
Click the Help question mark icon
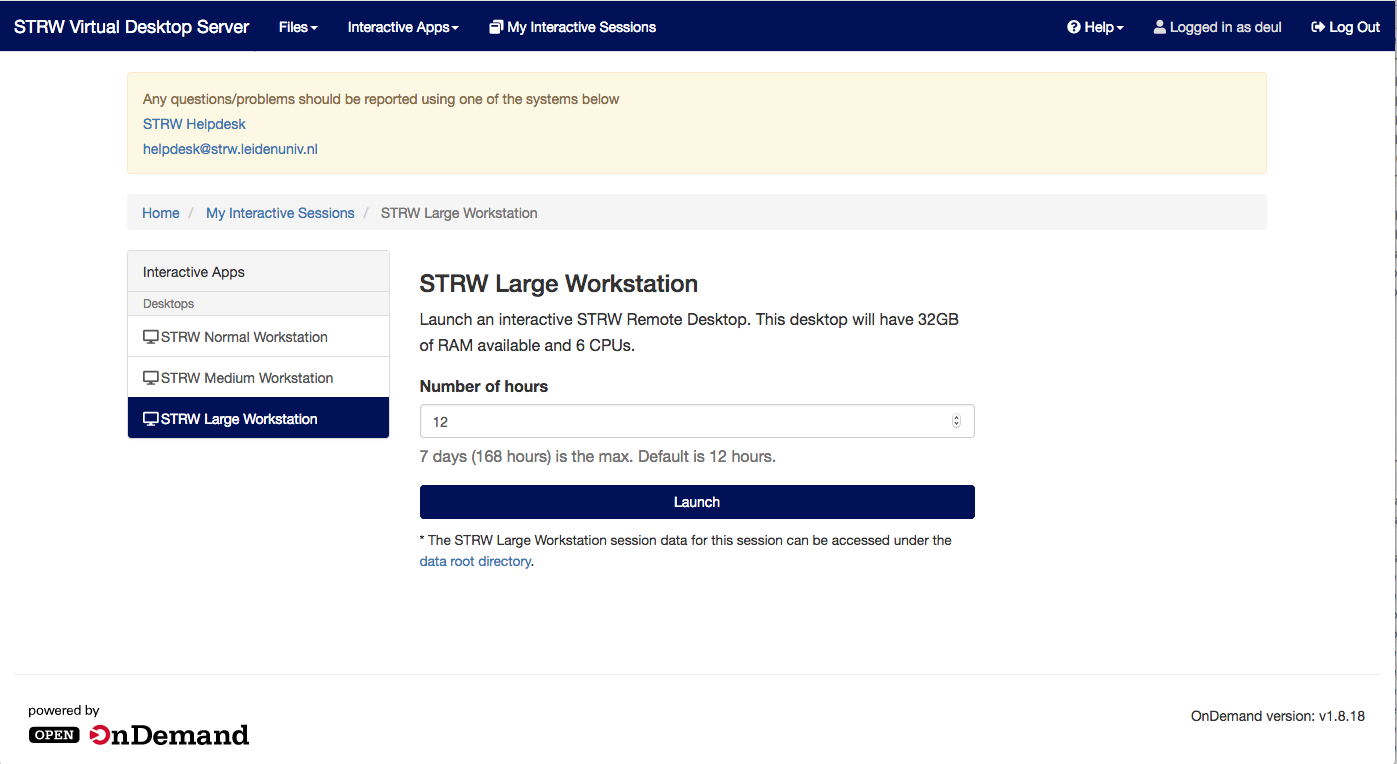1074,27
